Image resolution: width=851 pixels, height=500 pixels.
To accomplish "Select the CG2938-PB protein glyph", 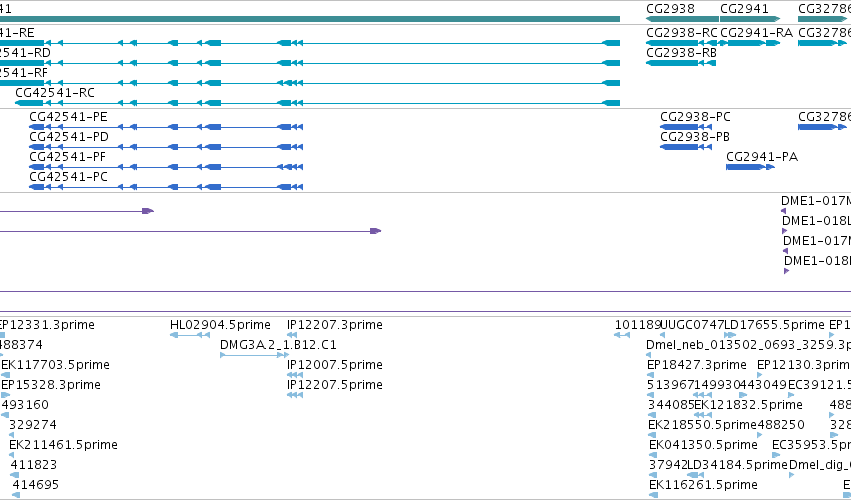I will point(686,147).
